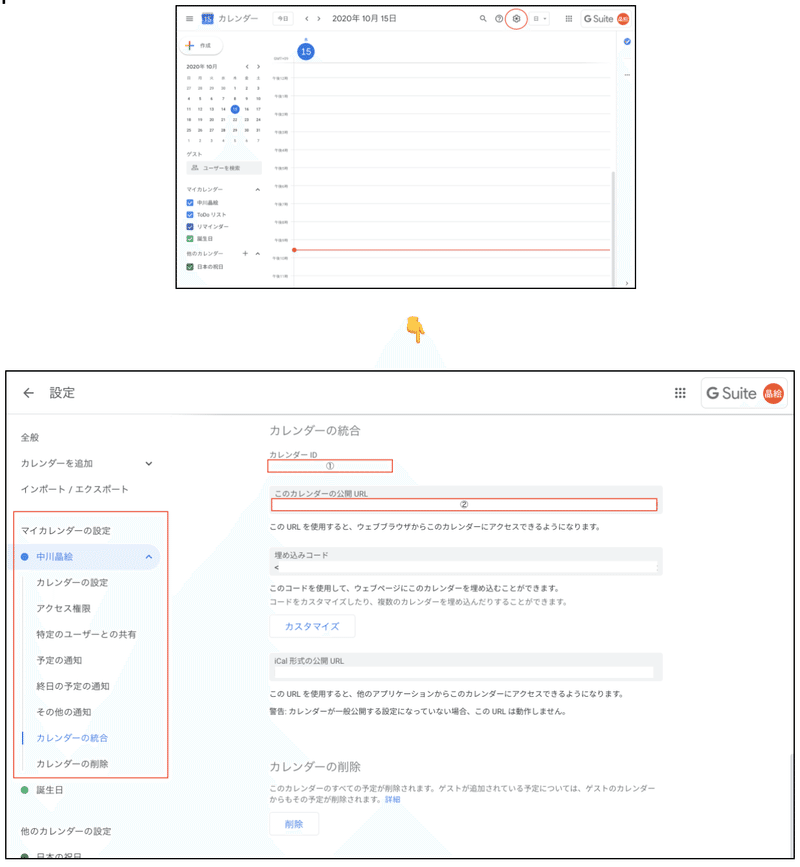Go to 予定の通知 subsection
The image size is (800, 867).
point(59,661)
